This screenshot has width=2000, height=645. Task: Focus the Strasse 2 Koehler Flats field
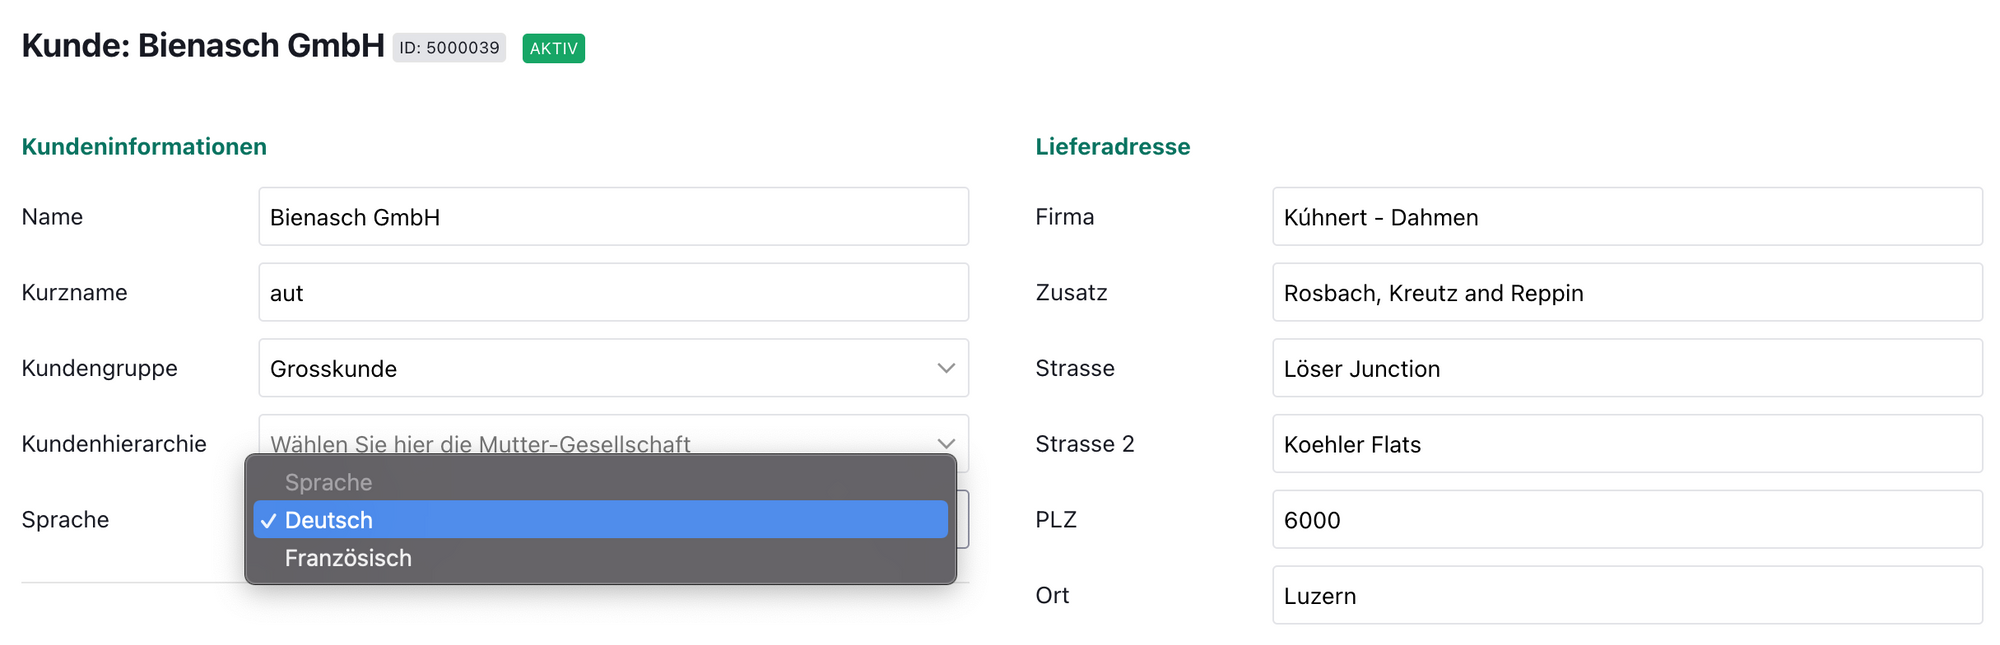point(1626,444)
